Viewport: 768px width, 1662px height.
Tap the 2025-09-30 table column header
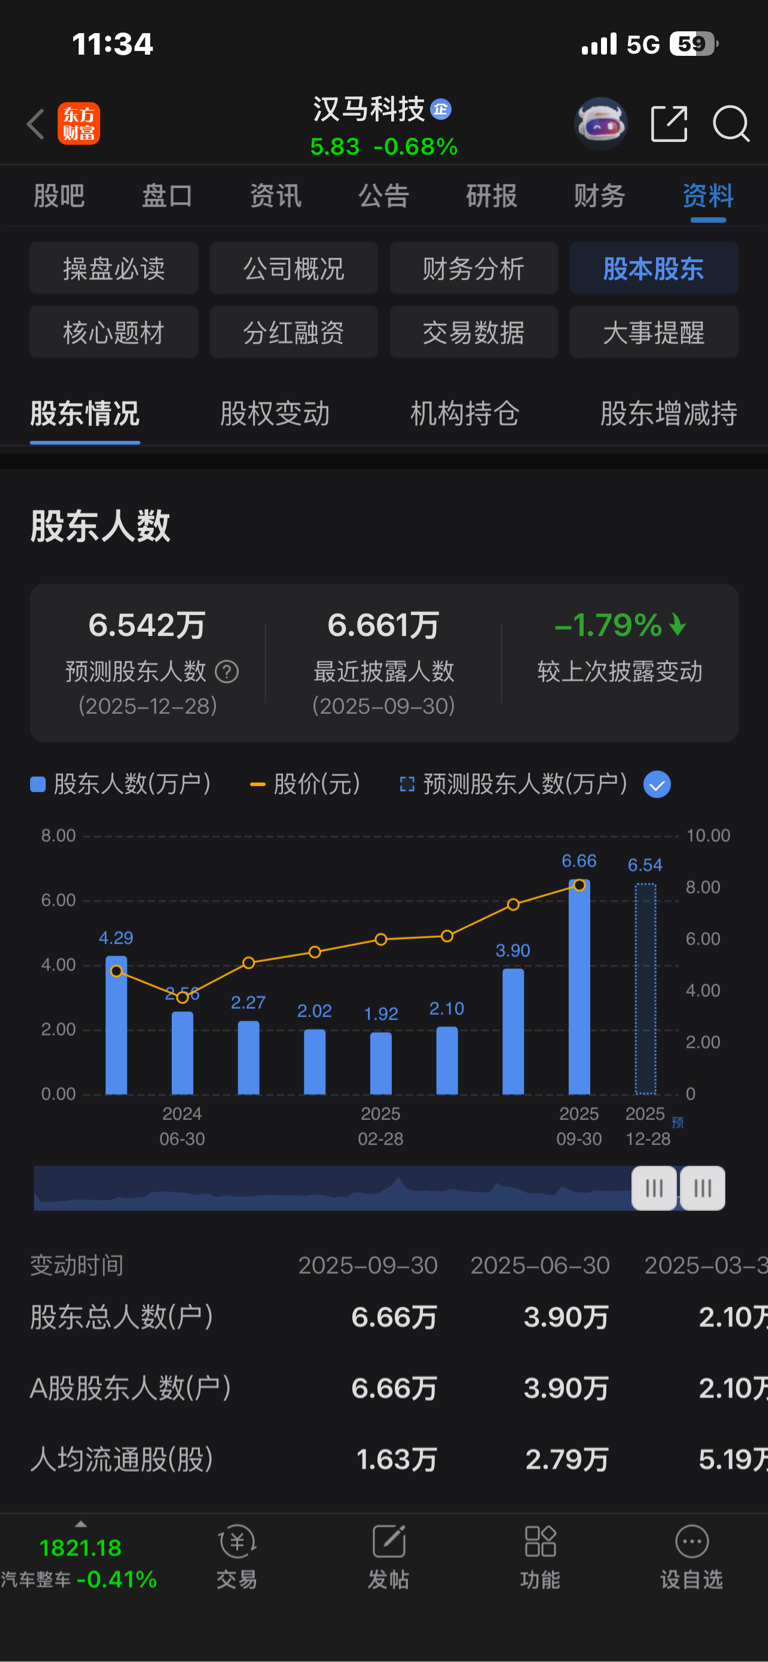[368, 1265]
